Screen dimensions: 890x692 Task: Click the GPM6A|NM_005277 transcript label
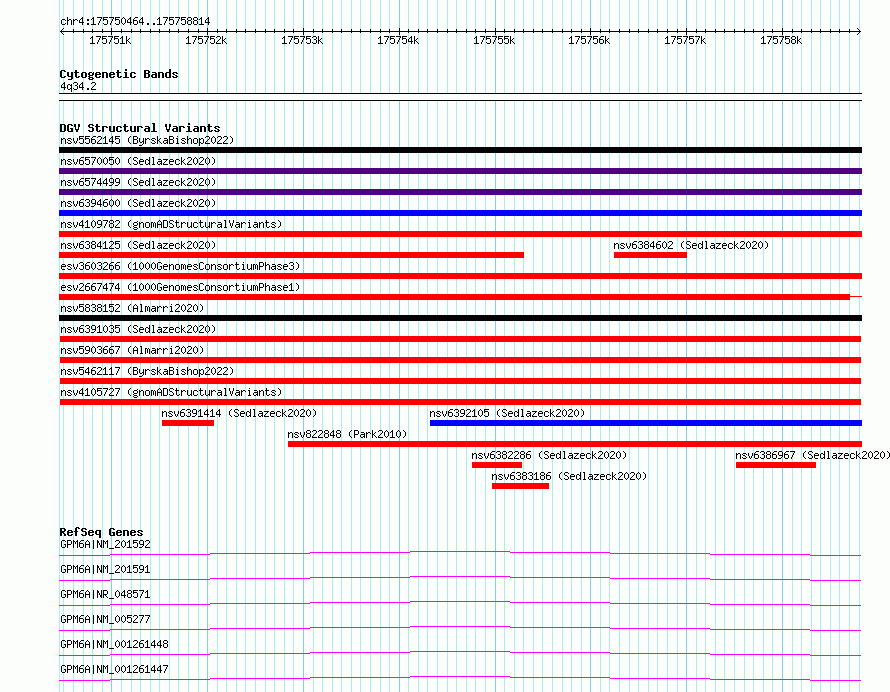106,619
